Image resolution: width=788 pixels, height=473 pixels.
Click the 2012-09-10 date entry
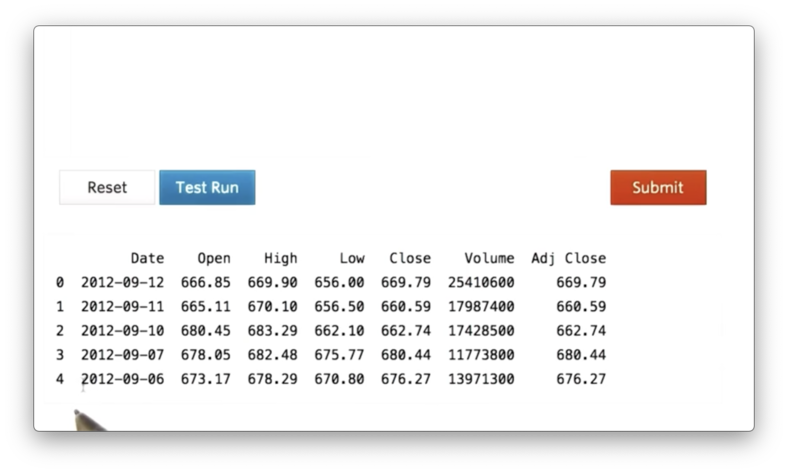coord(122,331)
